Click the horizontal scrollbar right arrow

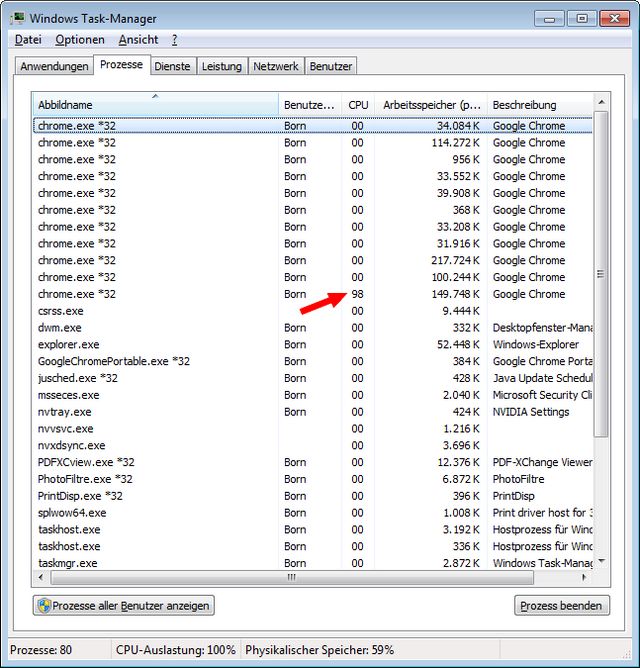(x=584, y=578)
